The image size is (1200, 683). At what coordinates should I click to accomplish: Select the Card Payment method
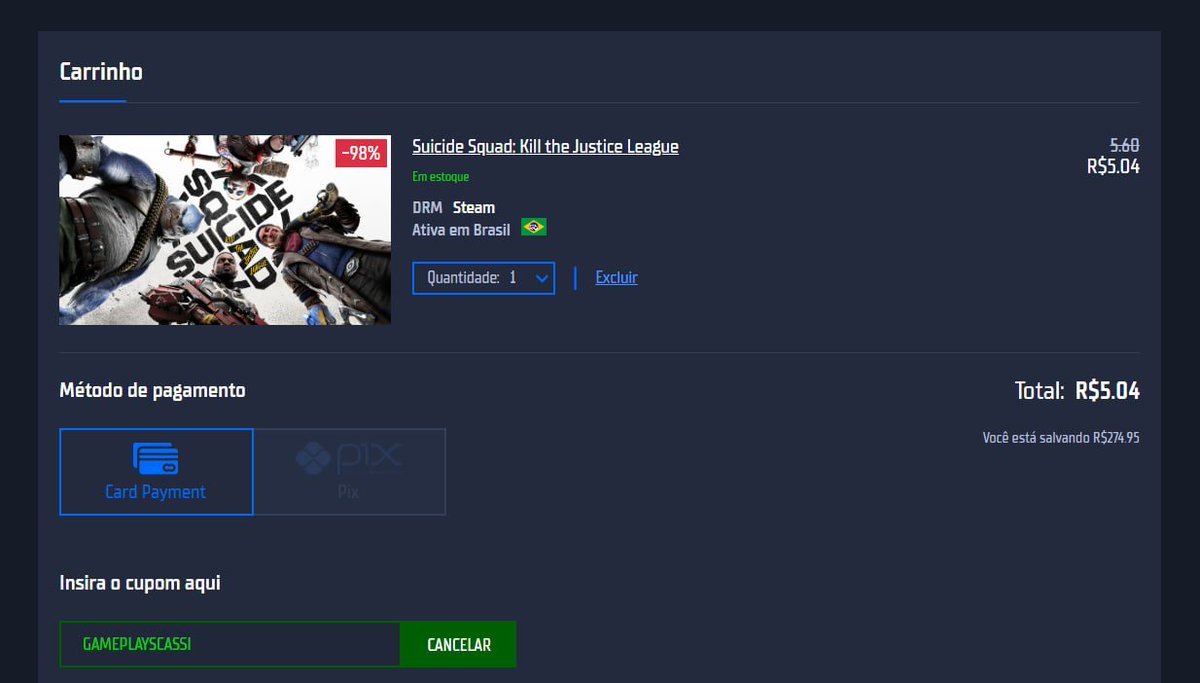point(156,472)
